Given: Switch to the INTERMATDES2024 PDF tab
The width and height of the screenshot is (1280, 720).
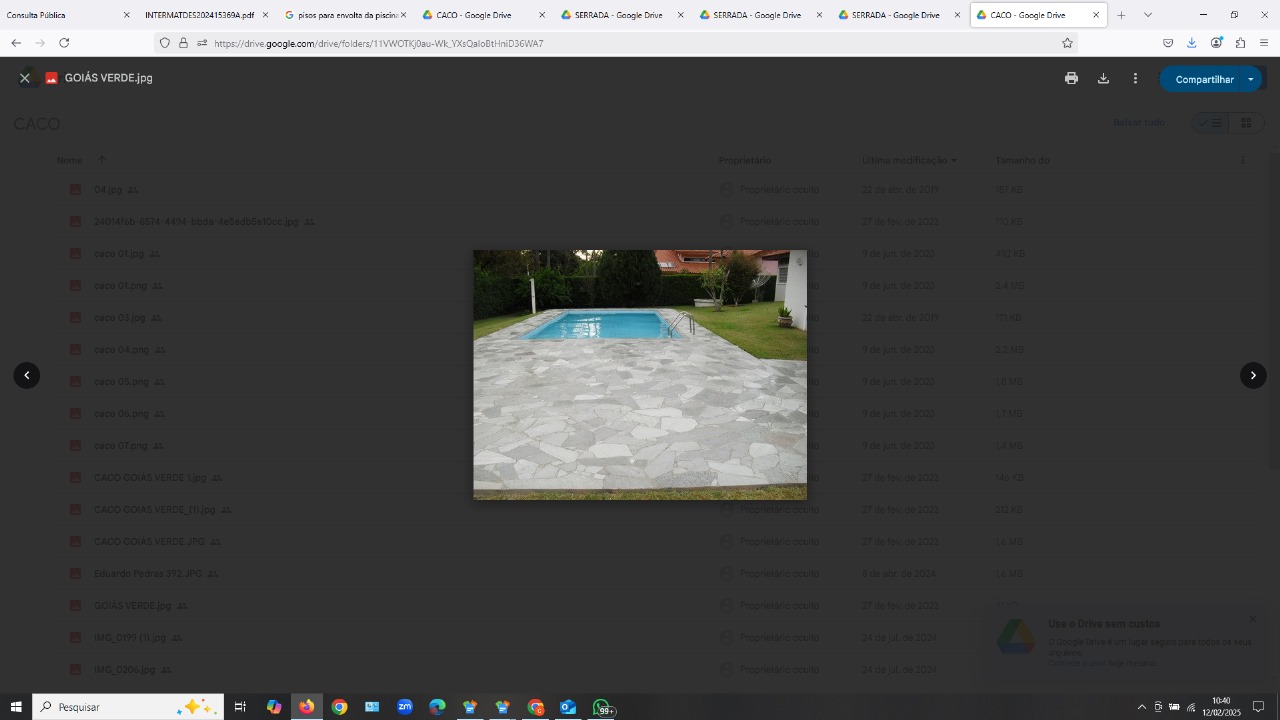Looking at the screenshot, I should click(199, 15).
